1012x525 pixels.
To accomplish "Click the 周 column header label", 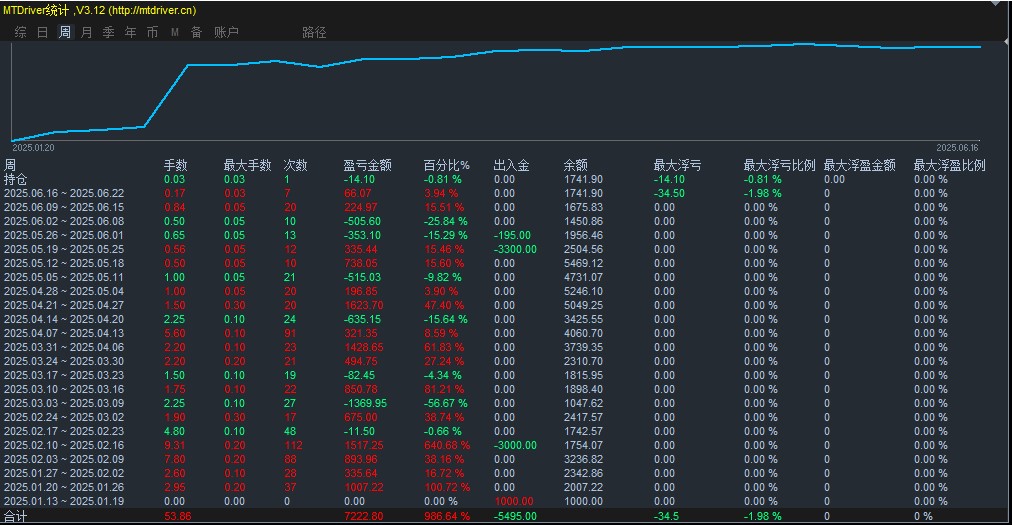I will 10,165.
